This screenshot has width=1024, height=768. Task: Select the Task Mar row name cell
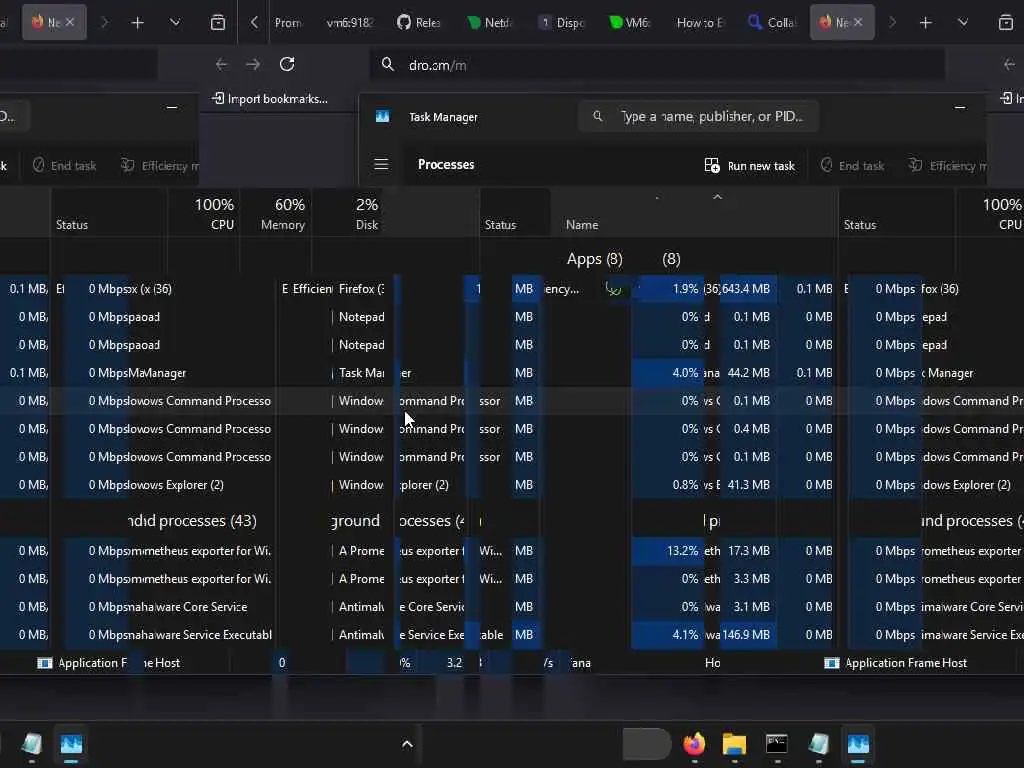point(362,373)
